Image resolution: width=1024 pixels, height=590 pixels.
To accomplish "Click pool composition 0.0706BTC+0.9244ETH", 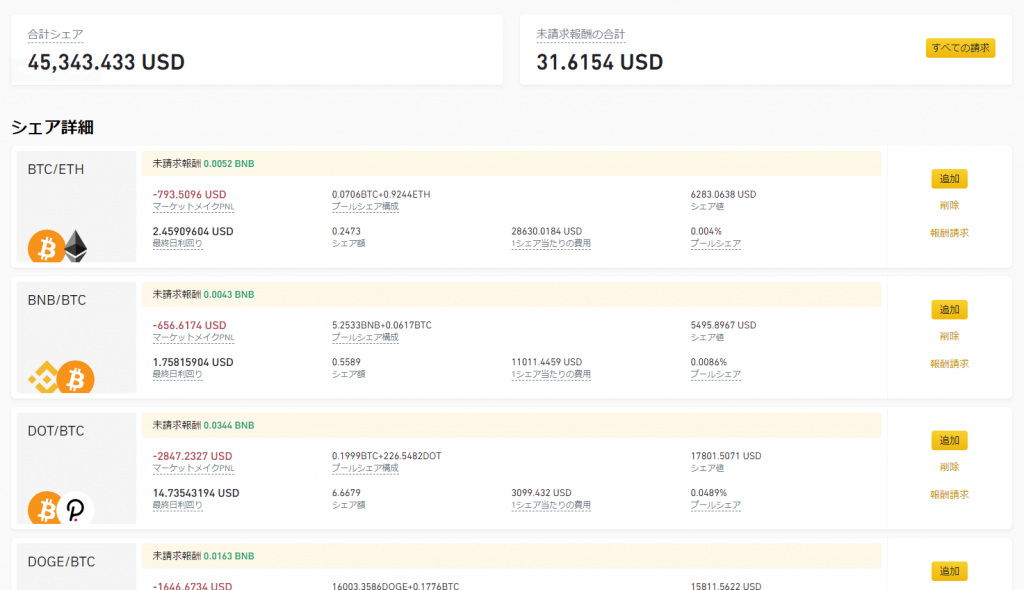I will point(381,194).
